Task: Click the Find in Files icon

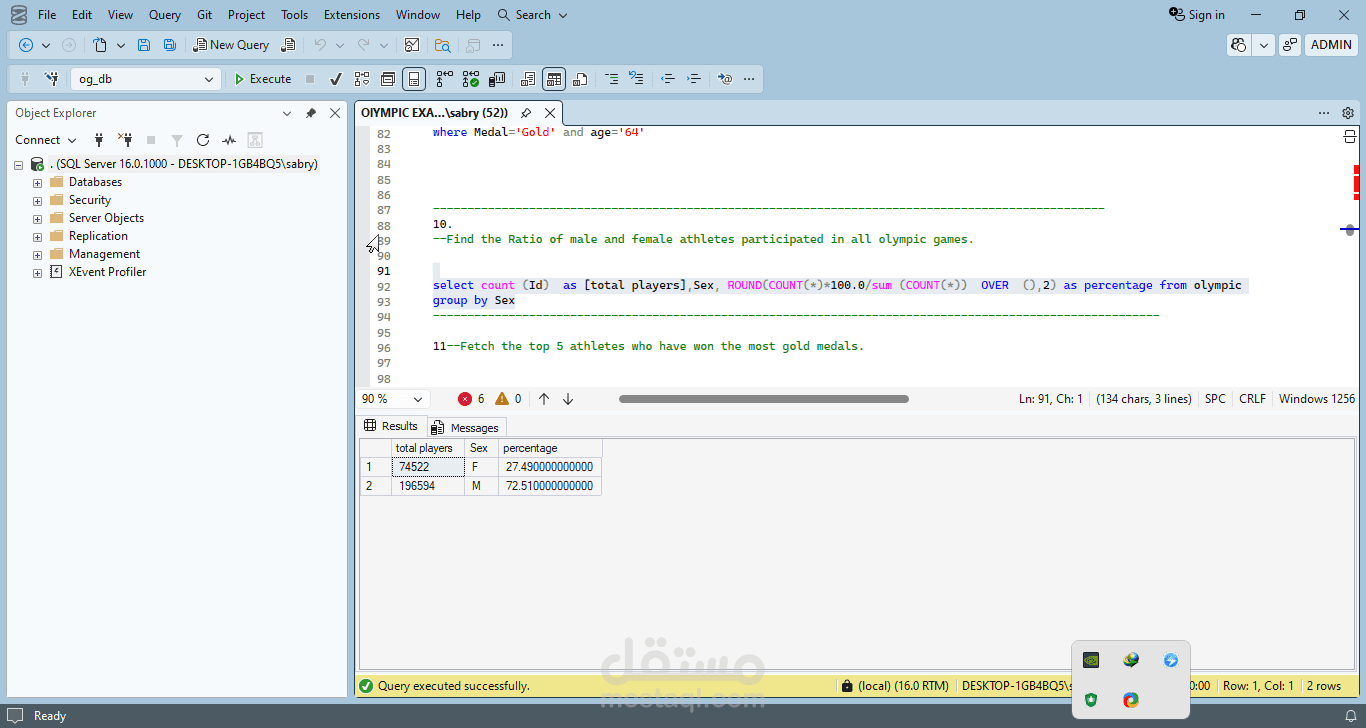Action: coord(442,45)
